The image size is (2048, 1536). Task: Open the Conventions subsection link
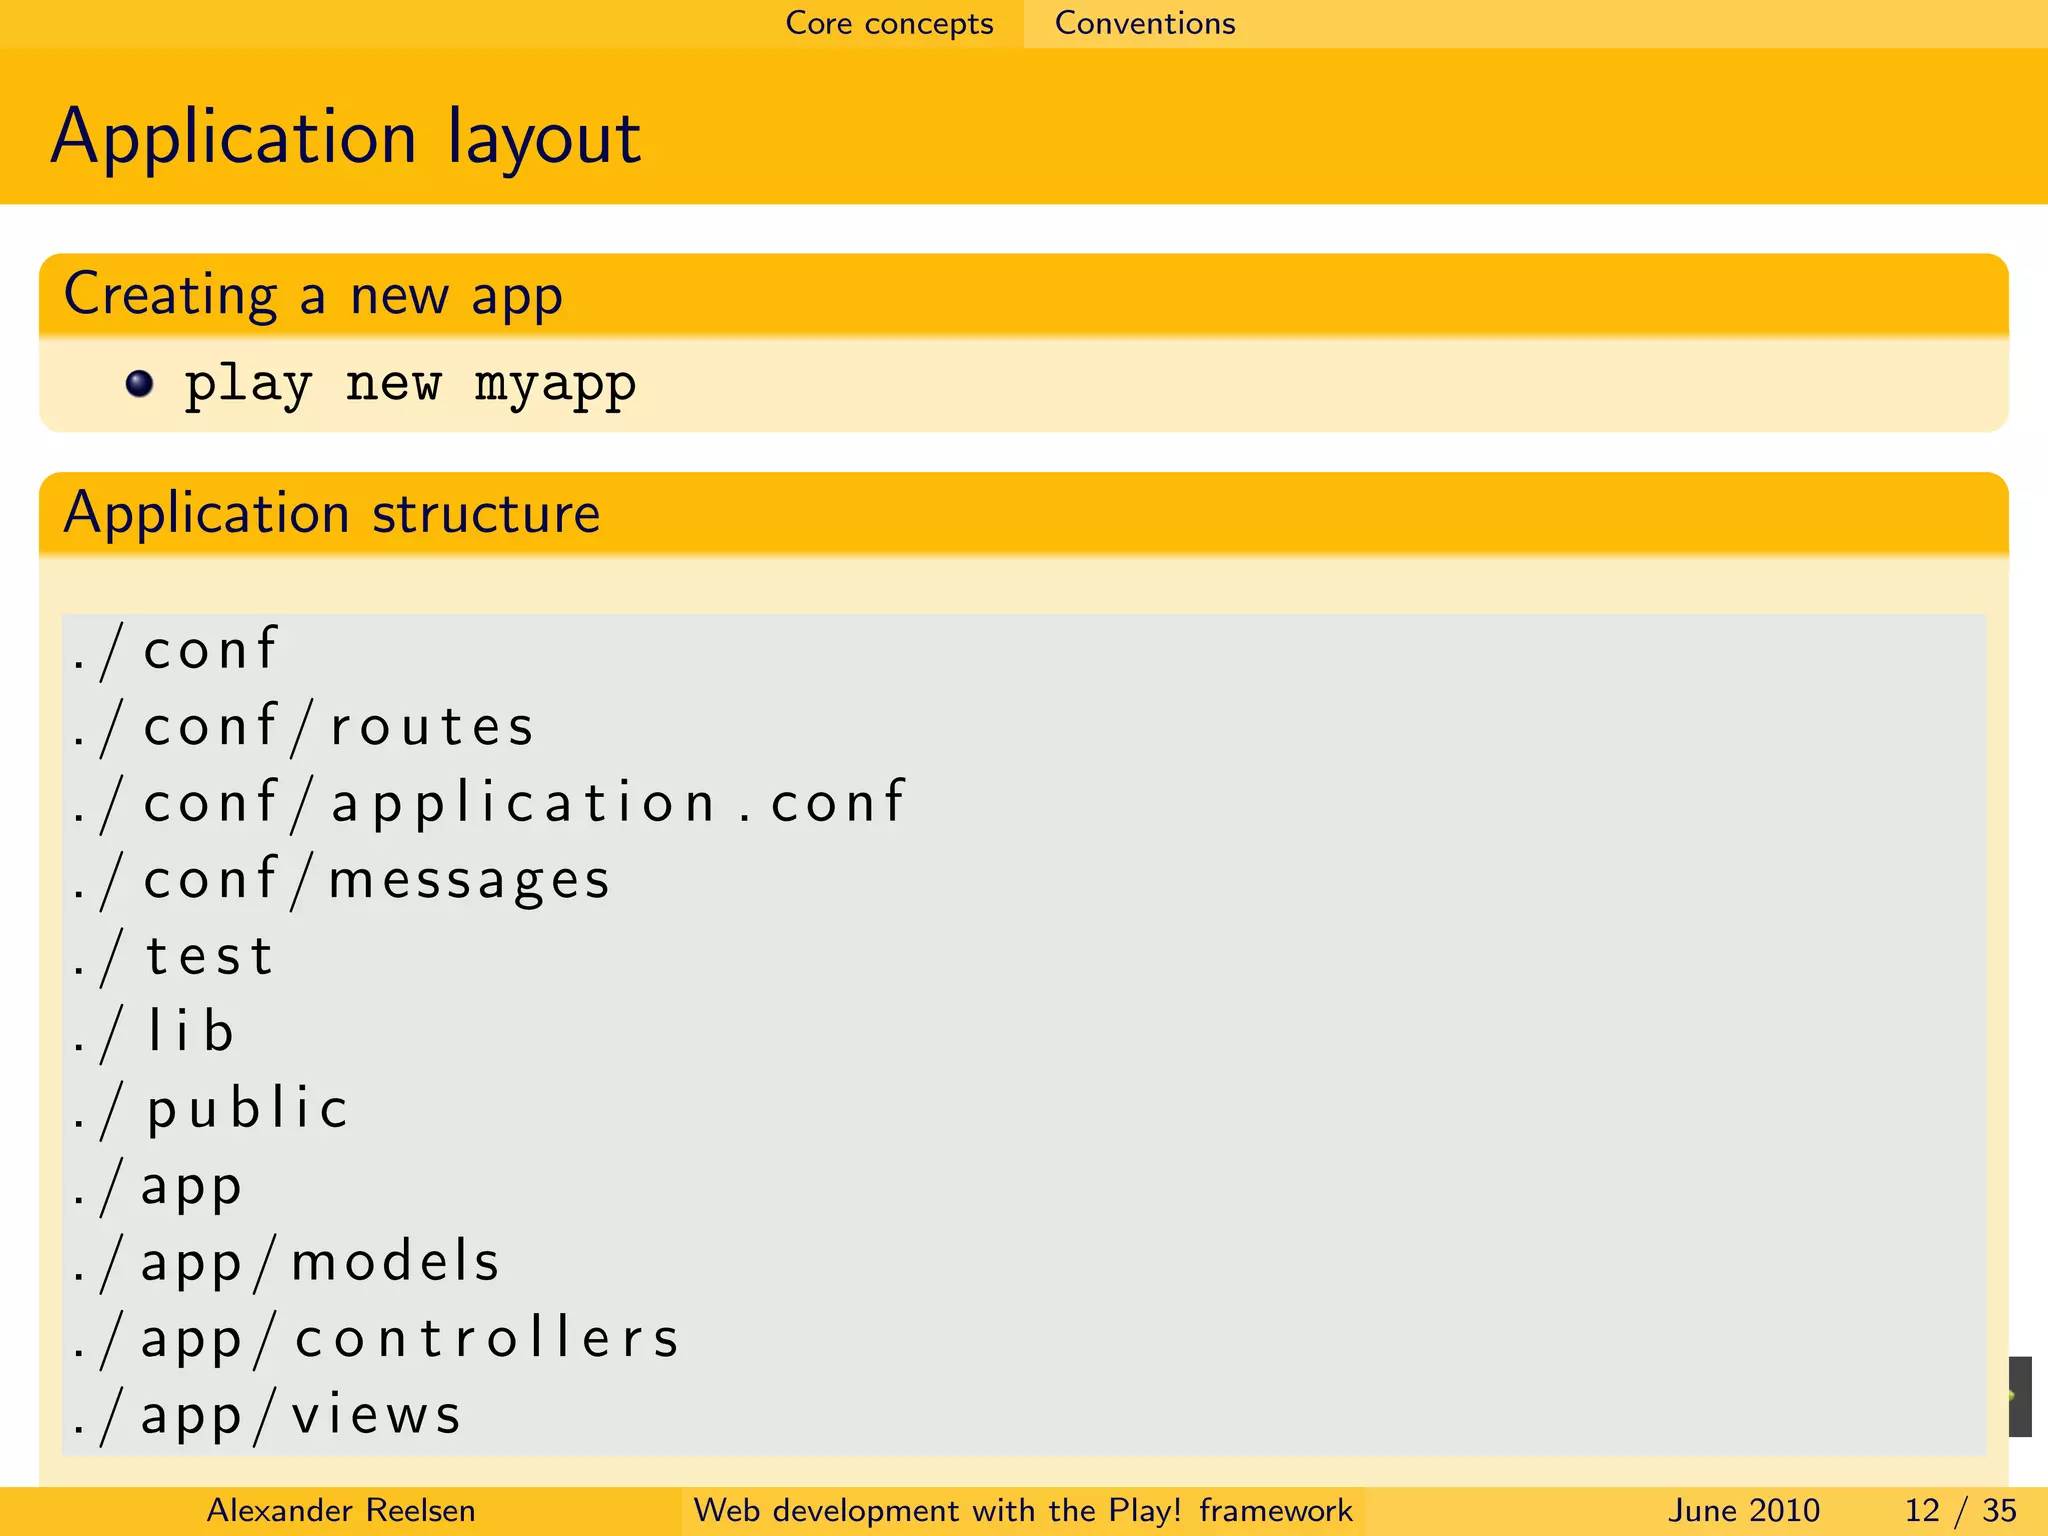coord(1144,23)
